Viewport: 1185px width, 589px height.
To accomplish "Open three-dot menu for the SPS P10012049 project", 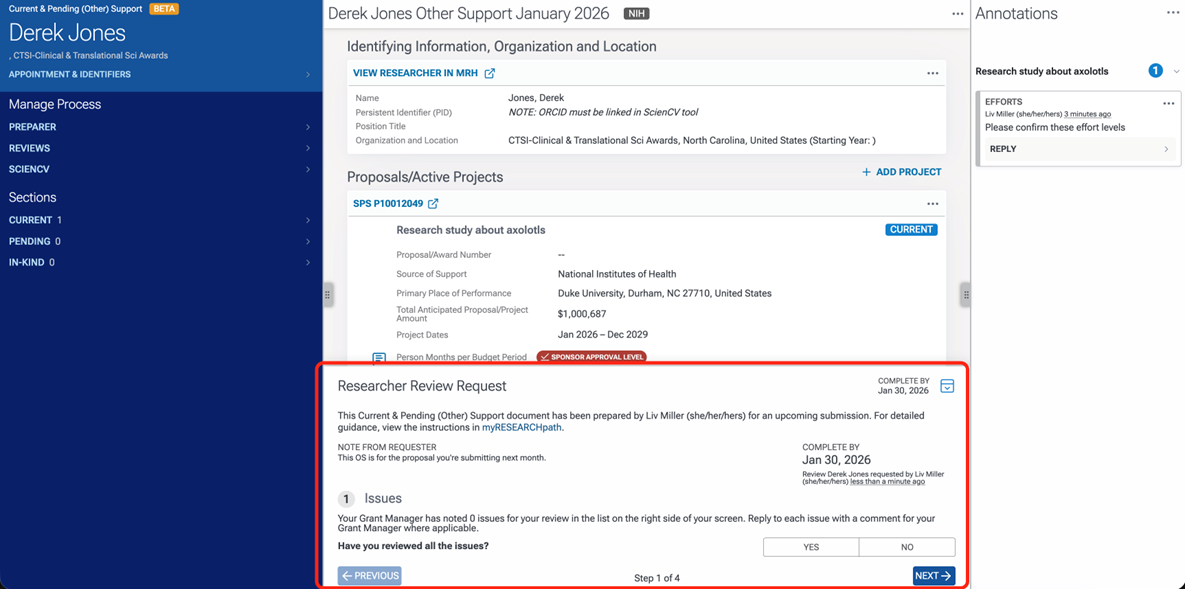I will (932, 204).
